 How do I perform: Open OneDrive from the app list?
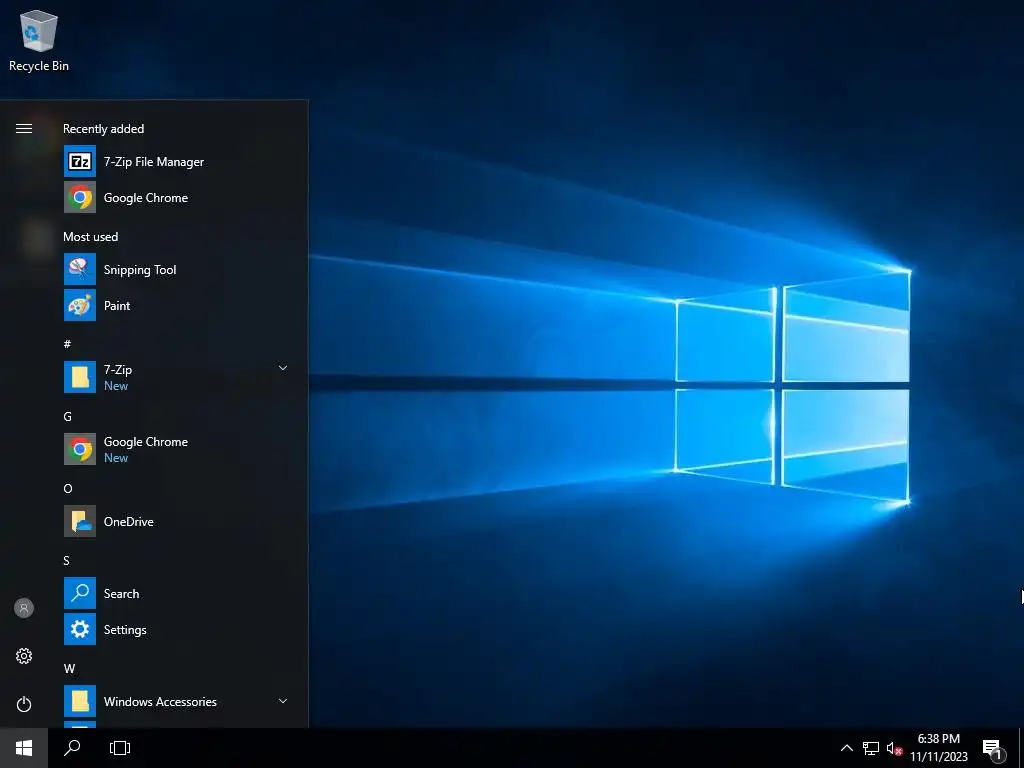184,521
